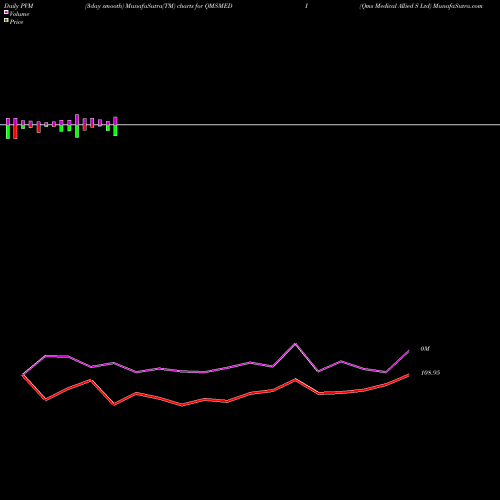Click the QMSMED chart subtitle text
The image size is (500, 500).
(159, 6)
